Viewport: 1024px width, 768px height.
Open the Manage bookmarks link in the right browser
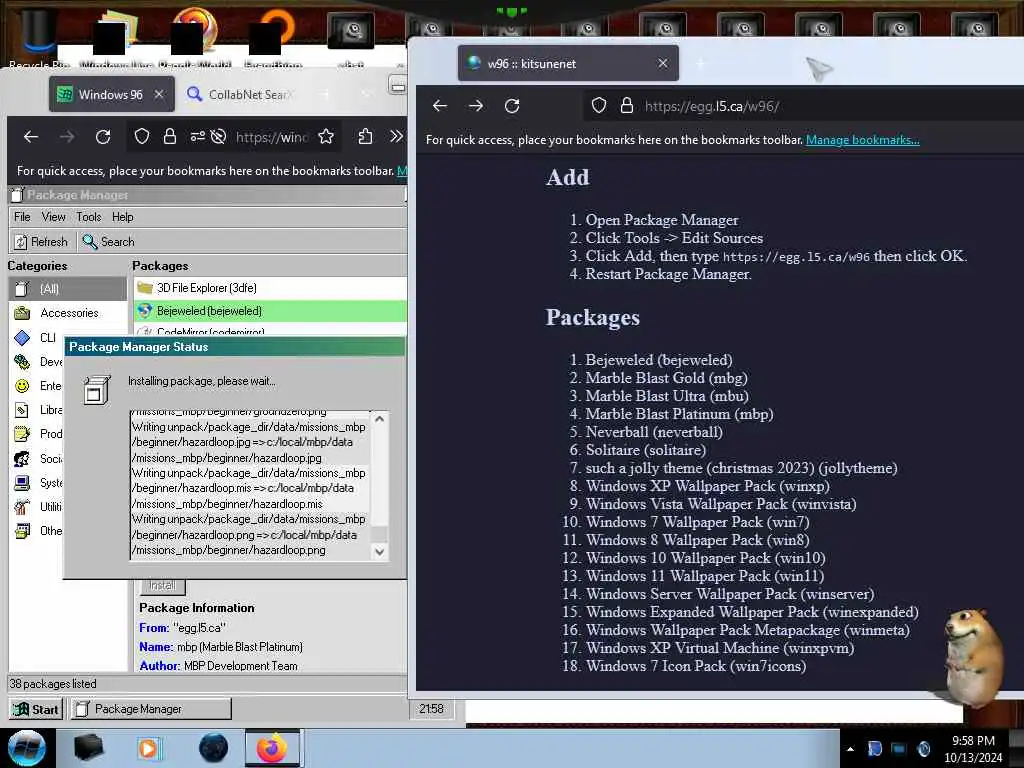[x=863, y=140]
